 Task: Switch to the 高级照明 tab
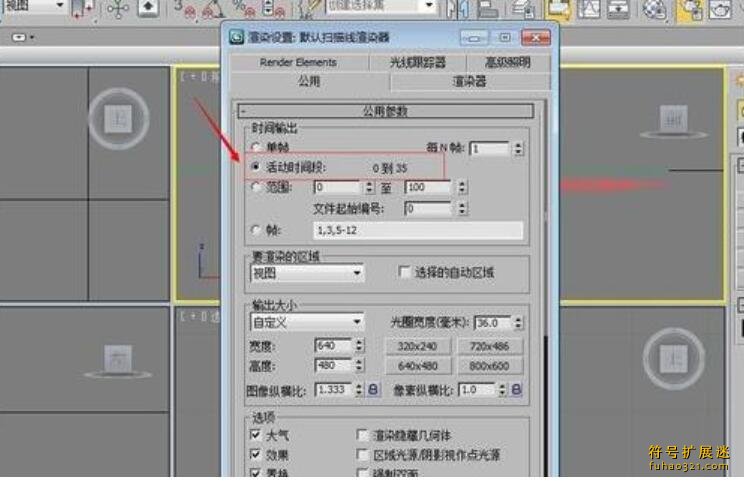508,62
